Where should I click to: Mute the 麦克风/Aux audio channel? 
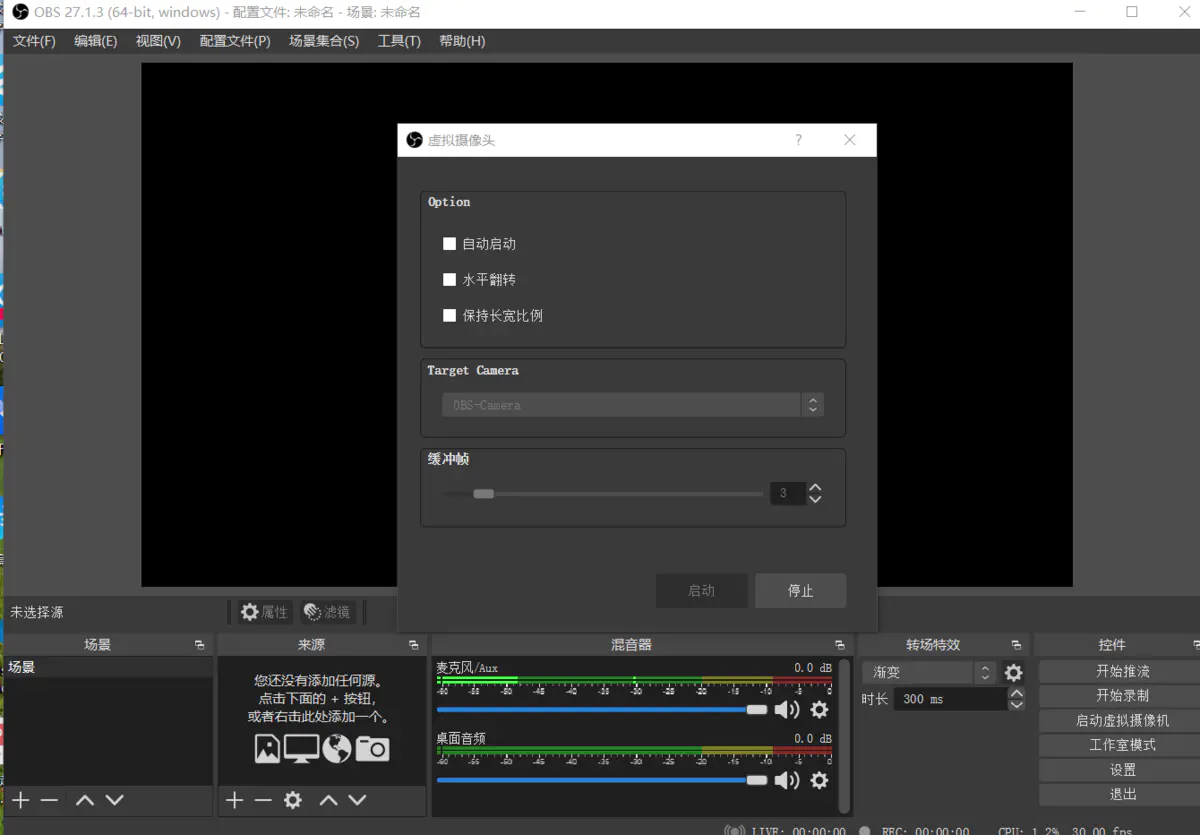click(x=787, y=709)
